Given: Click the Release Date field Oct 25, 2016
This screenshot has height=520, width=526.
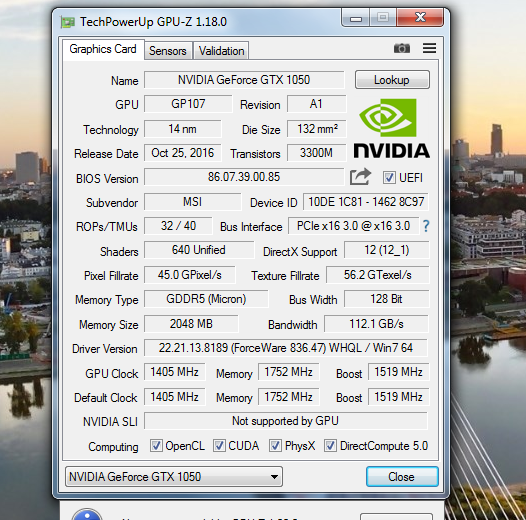Looking at the screenshot, I should pyautogui.click(x=183, y=153).
